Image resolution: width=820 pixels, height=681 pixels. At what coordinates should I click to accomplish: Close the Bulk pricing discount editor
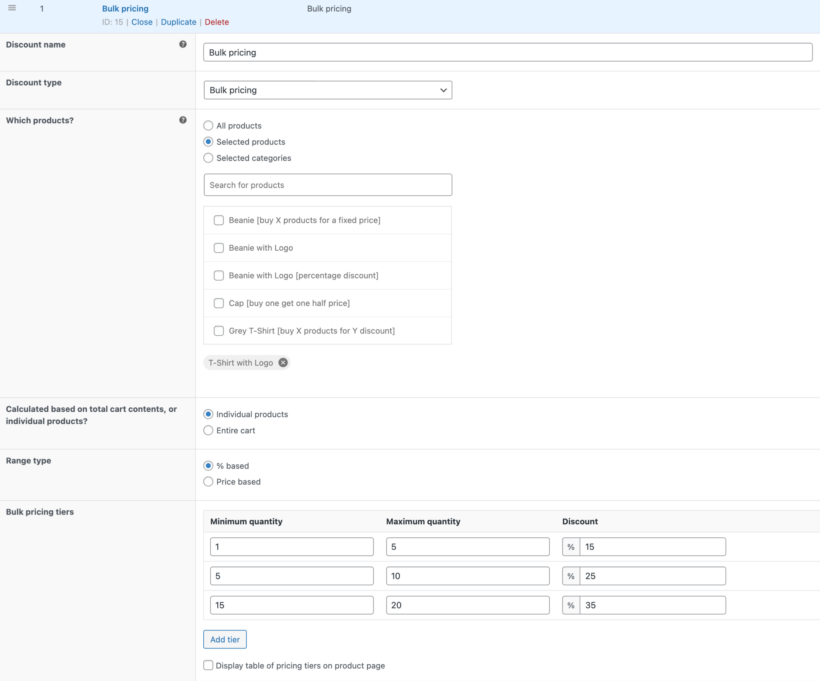[142, 21]
